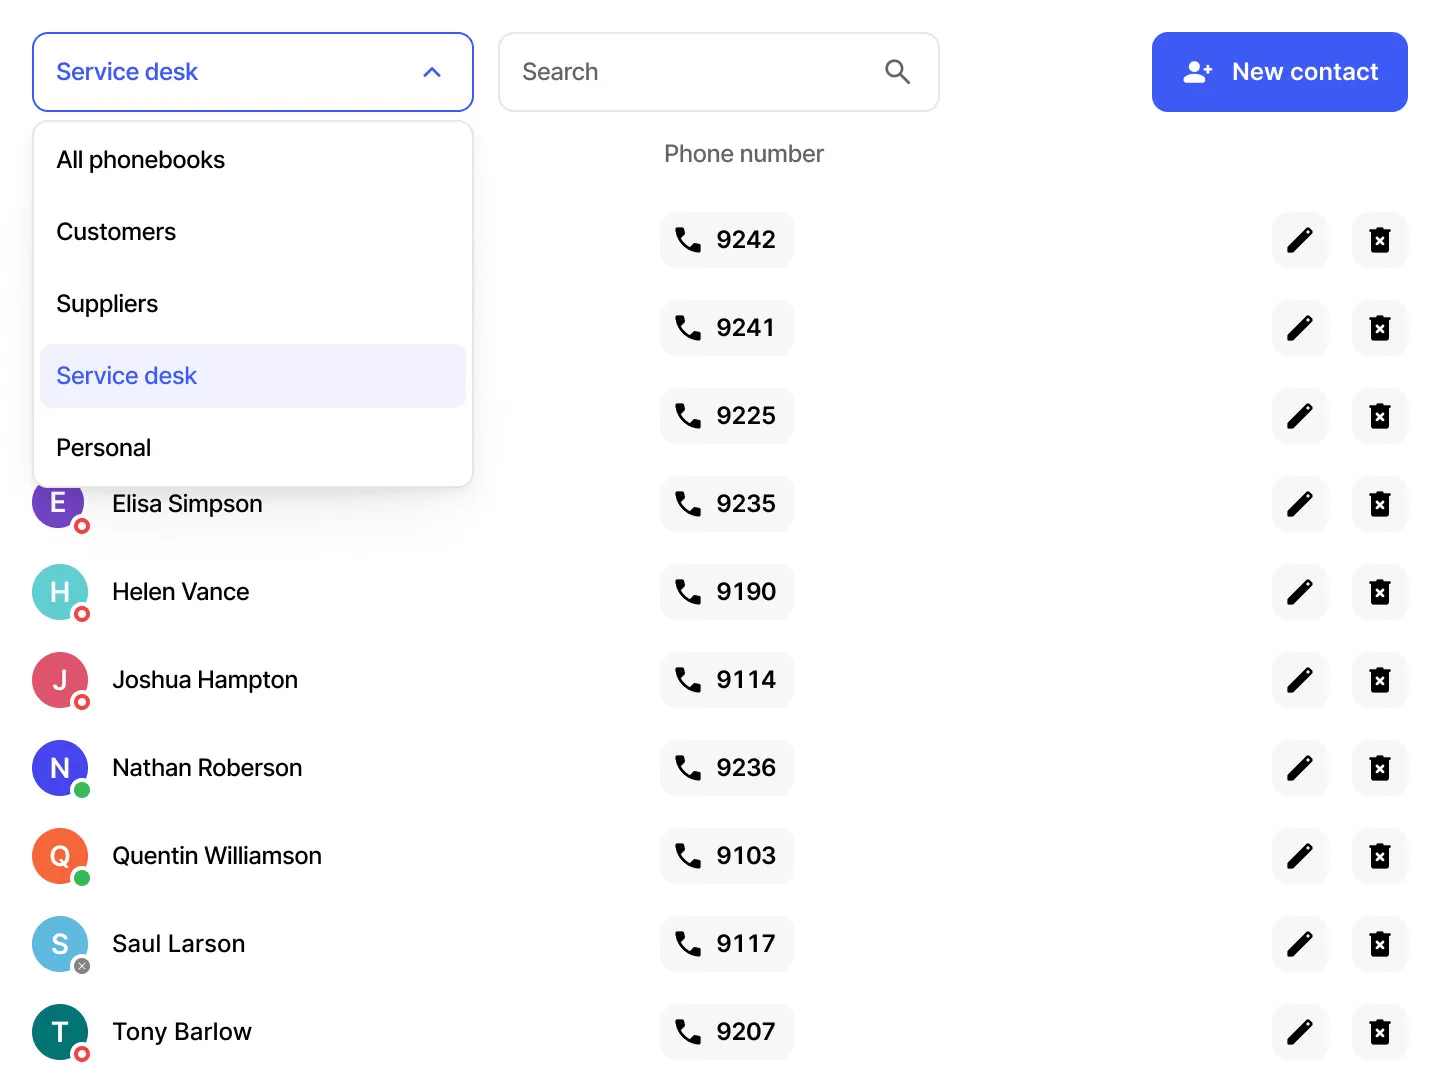Click the search magnifier icon

[897, 72]
